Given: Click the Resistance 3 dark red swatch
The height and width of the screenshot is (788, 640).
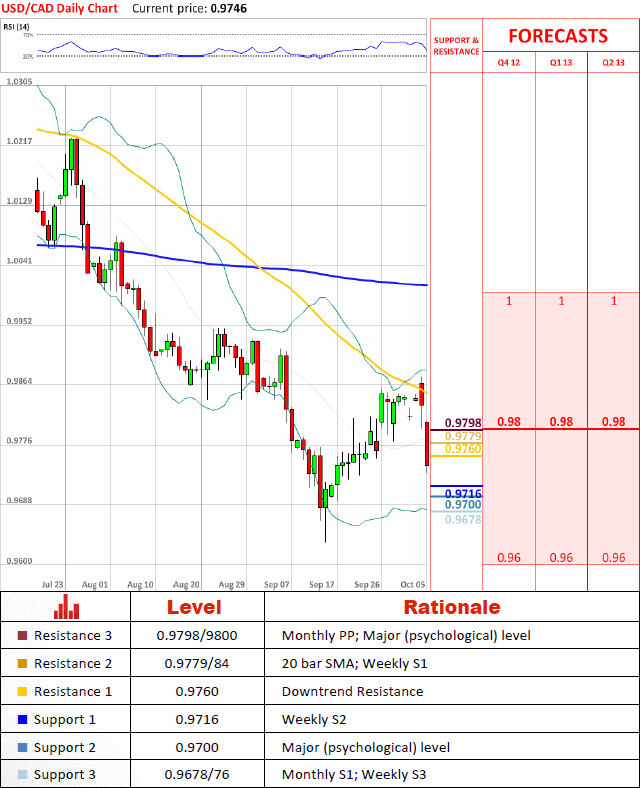Looking at the screenshot, I should [x=23, y=636].
